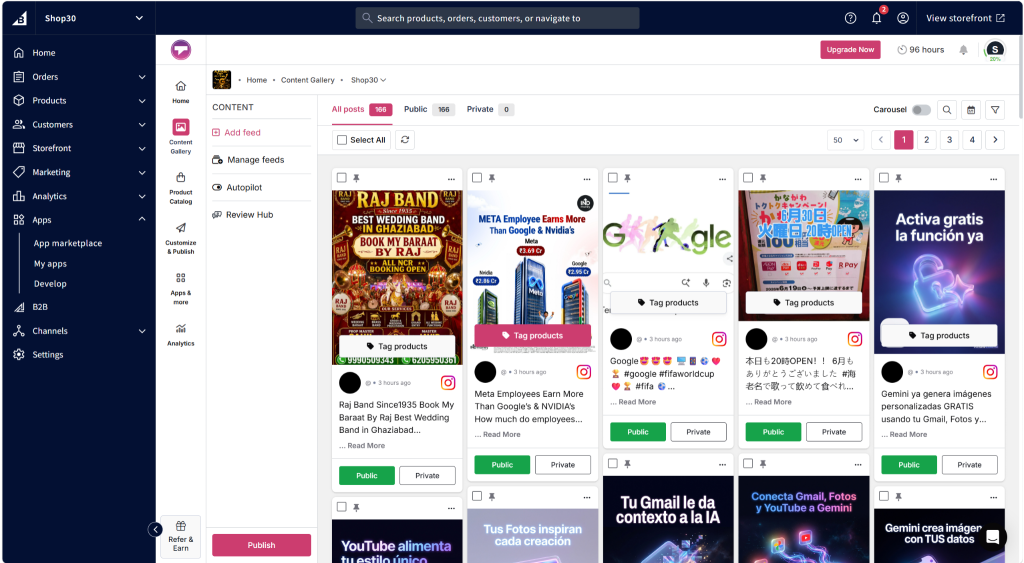Switch to the All posts tab
1024x563 pixels.
tap(361, 110)
